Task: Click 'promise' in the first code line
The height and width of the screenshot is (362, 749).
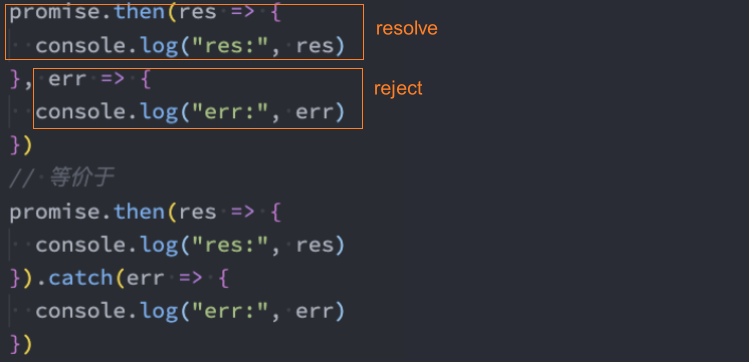Action: coord(55,13)
